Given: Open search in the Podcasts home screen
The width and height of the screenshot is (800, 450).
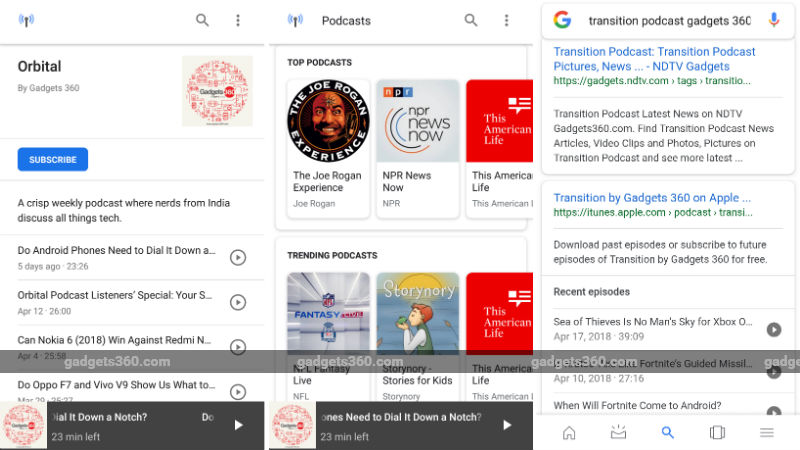Looking at the screenshot, I should pyautogui.click(x=471, y=20).
